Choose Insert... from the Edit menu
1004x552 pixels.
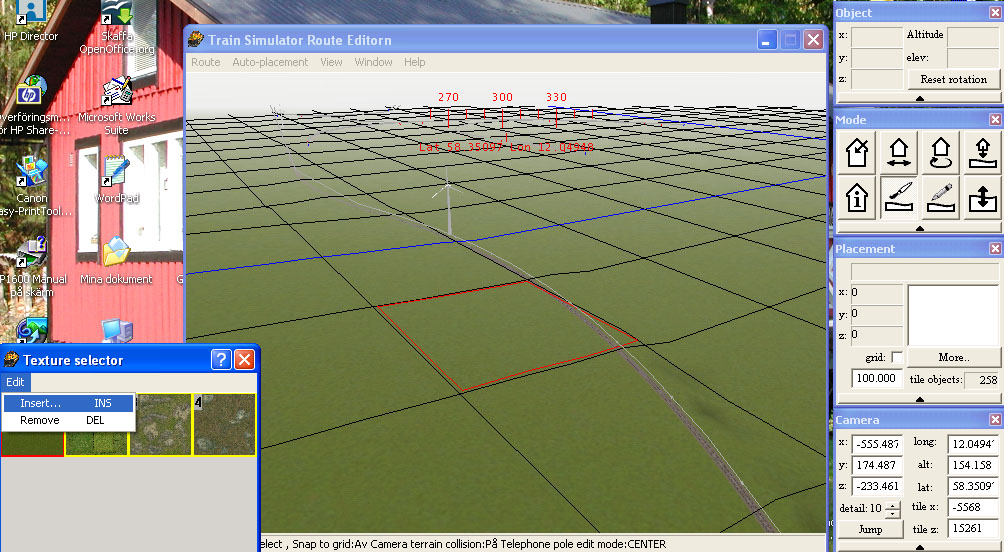click(69, 403)
